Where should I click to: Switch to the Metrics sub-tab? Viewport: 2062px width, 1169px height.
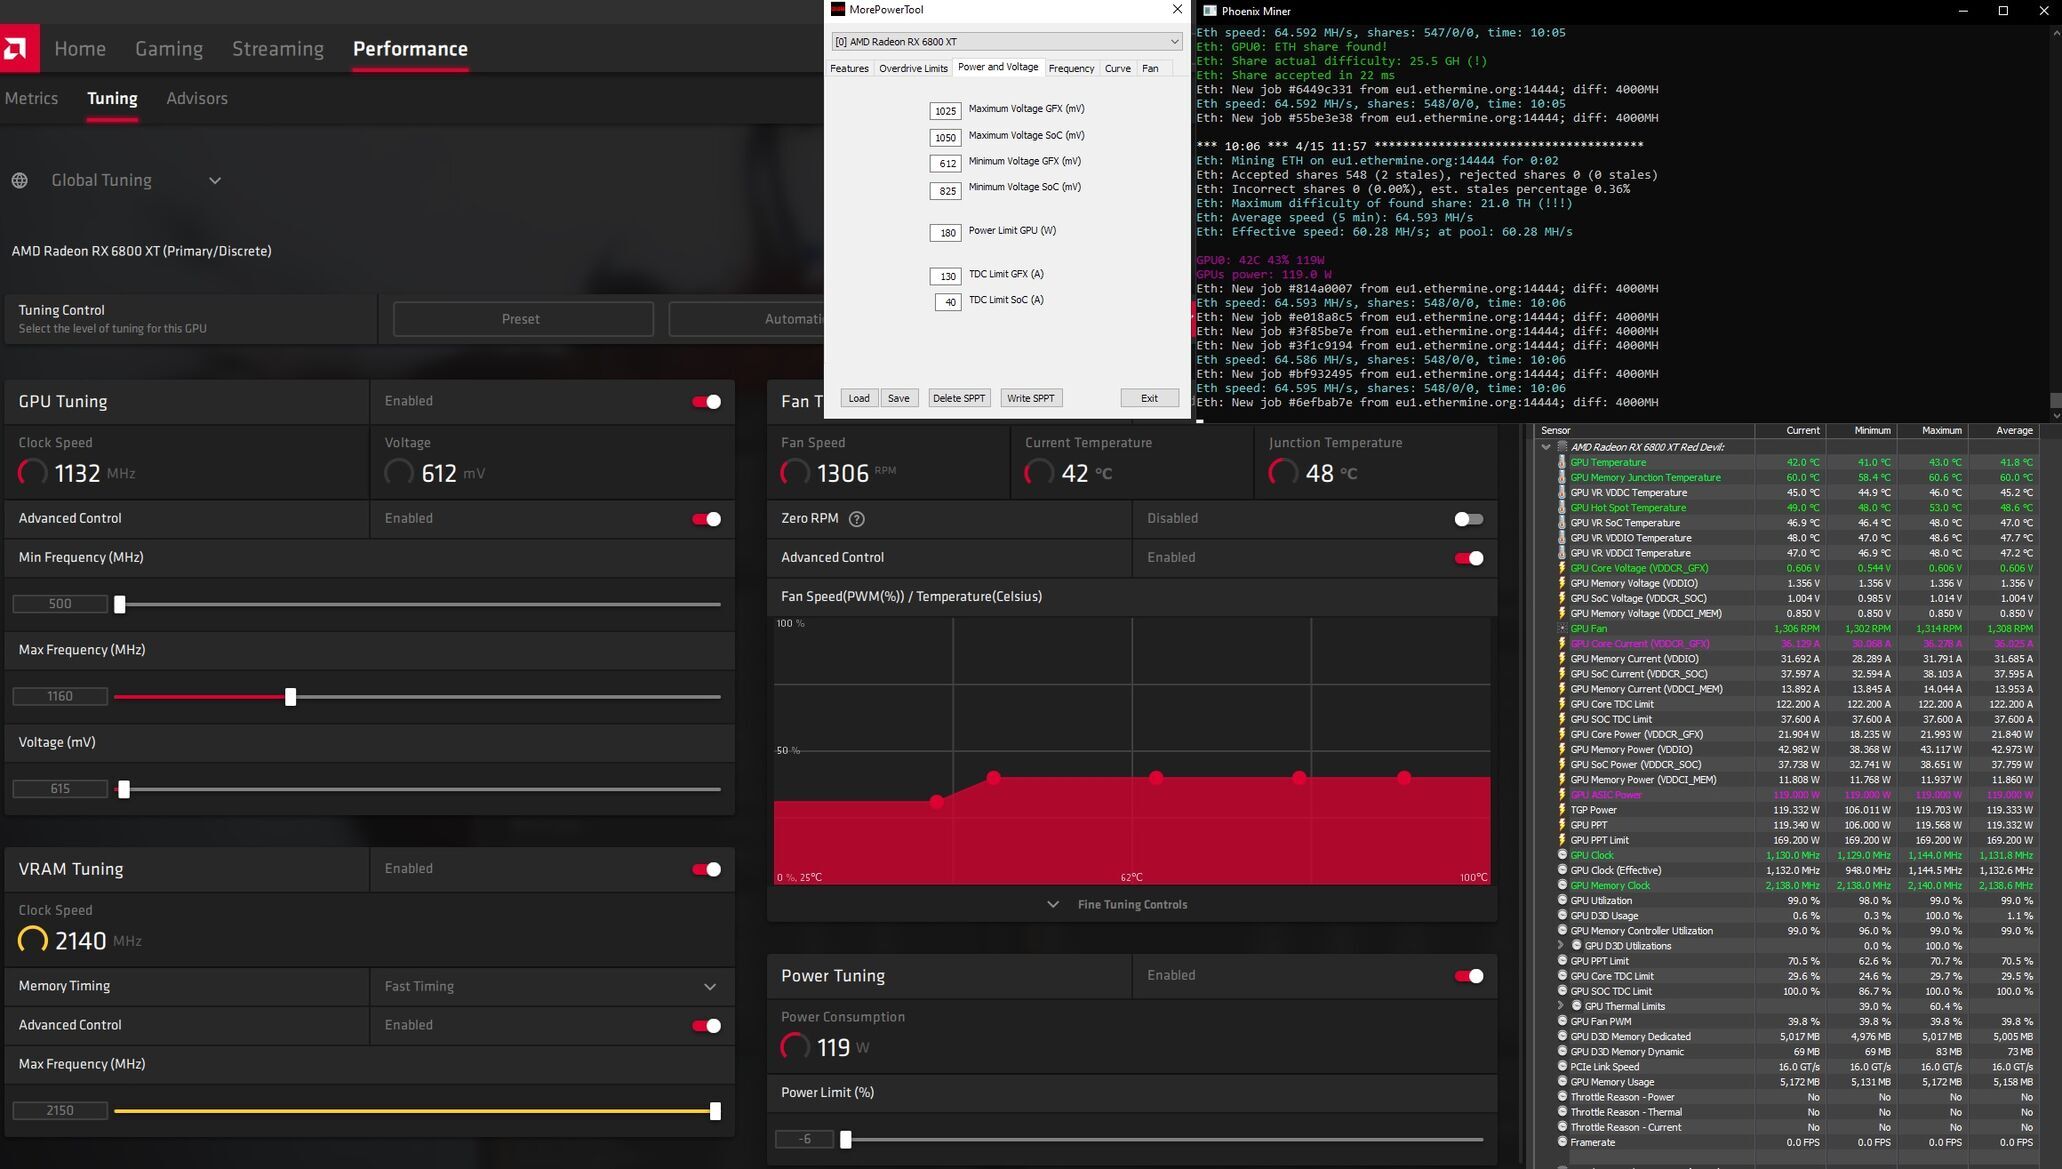(31, 98)
